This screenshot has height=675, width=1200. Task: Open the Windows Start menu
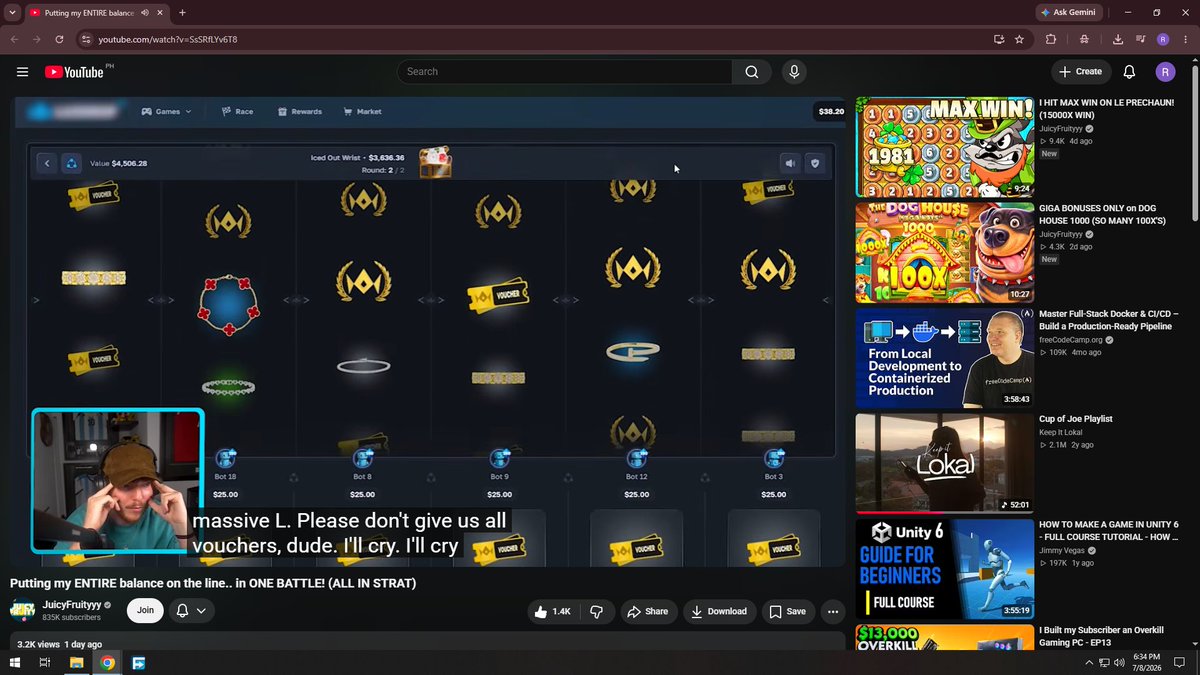pos(15,663)
